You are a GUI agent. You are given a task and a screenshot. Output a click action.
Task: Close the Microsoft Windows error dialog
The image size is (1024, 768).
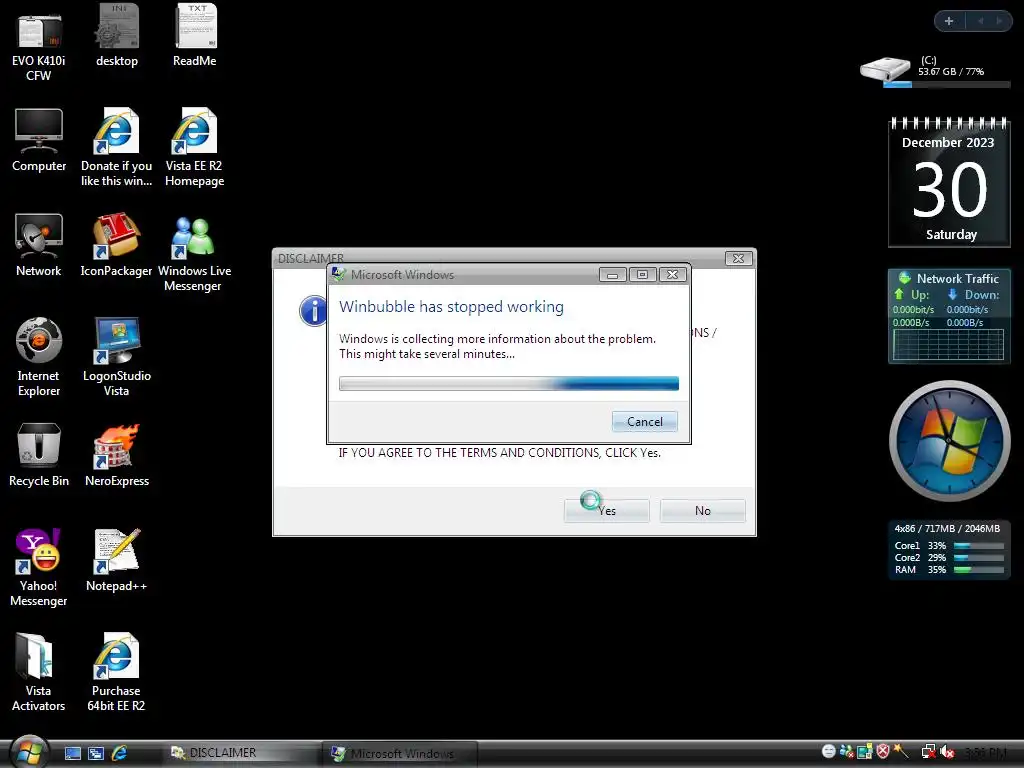click(x=672, y=275)
